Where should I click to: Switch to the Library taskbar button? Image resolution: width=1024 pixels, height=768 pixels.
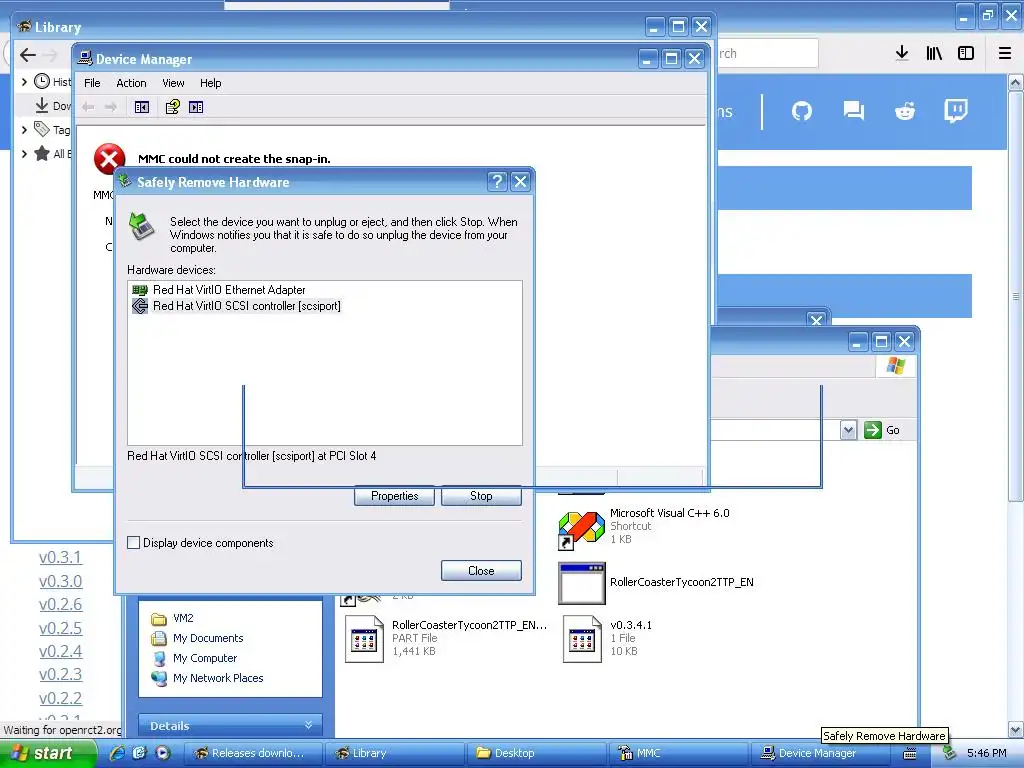coord(394,753)
